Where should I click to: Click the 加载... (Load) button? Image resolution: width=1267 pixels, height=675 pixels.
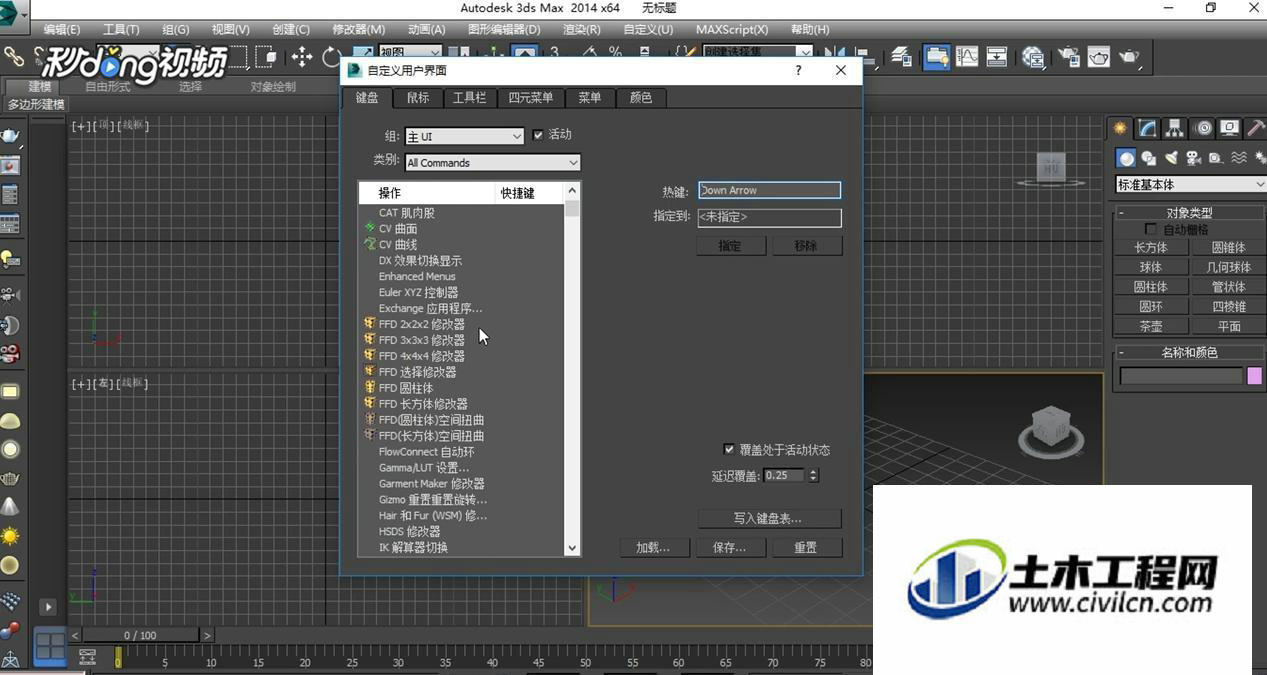pos(654,548)
